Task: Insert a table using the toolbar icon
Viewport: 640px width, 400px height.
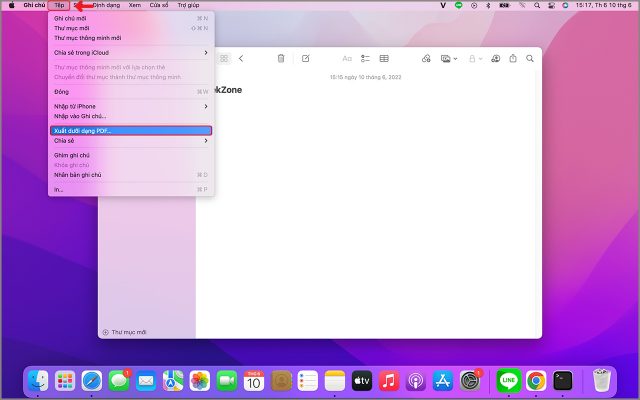Action: (x=384, y=59)
